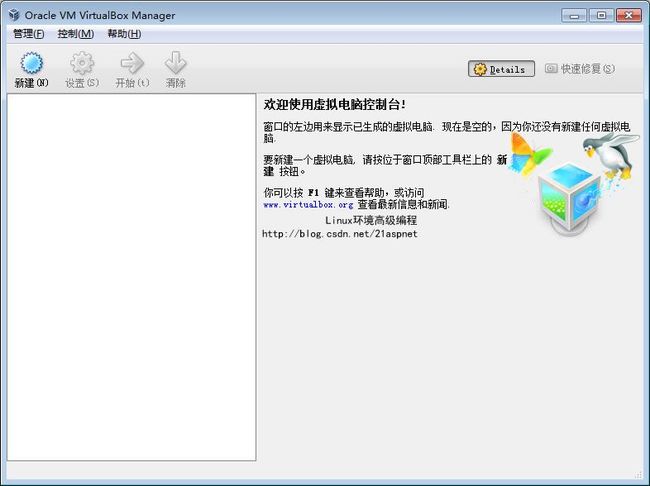
Task: Click the welcome heading 欢迎使用虚拟电脑控制台!
Action: (x=335, y=104)
